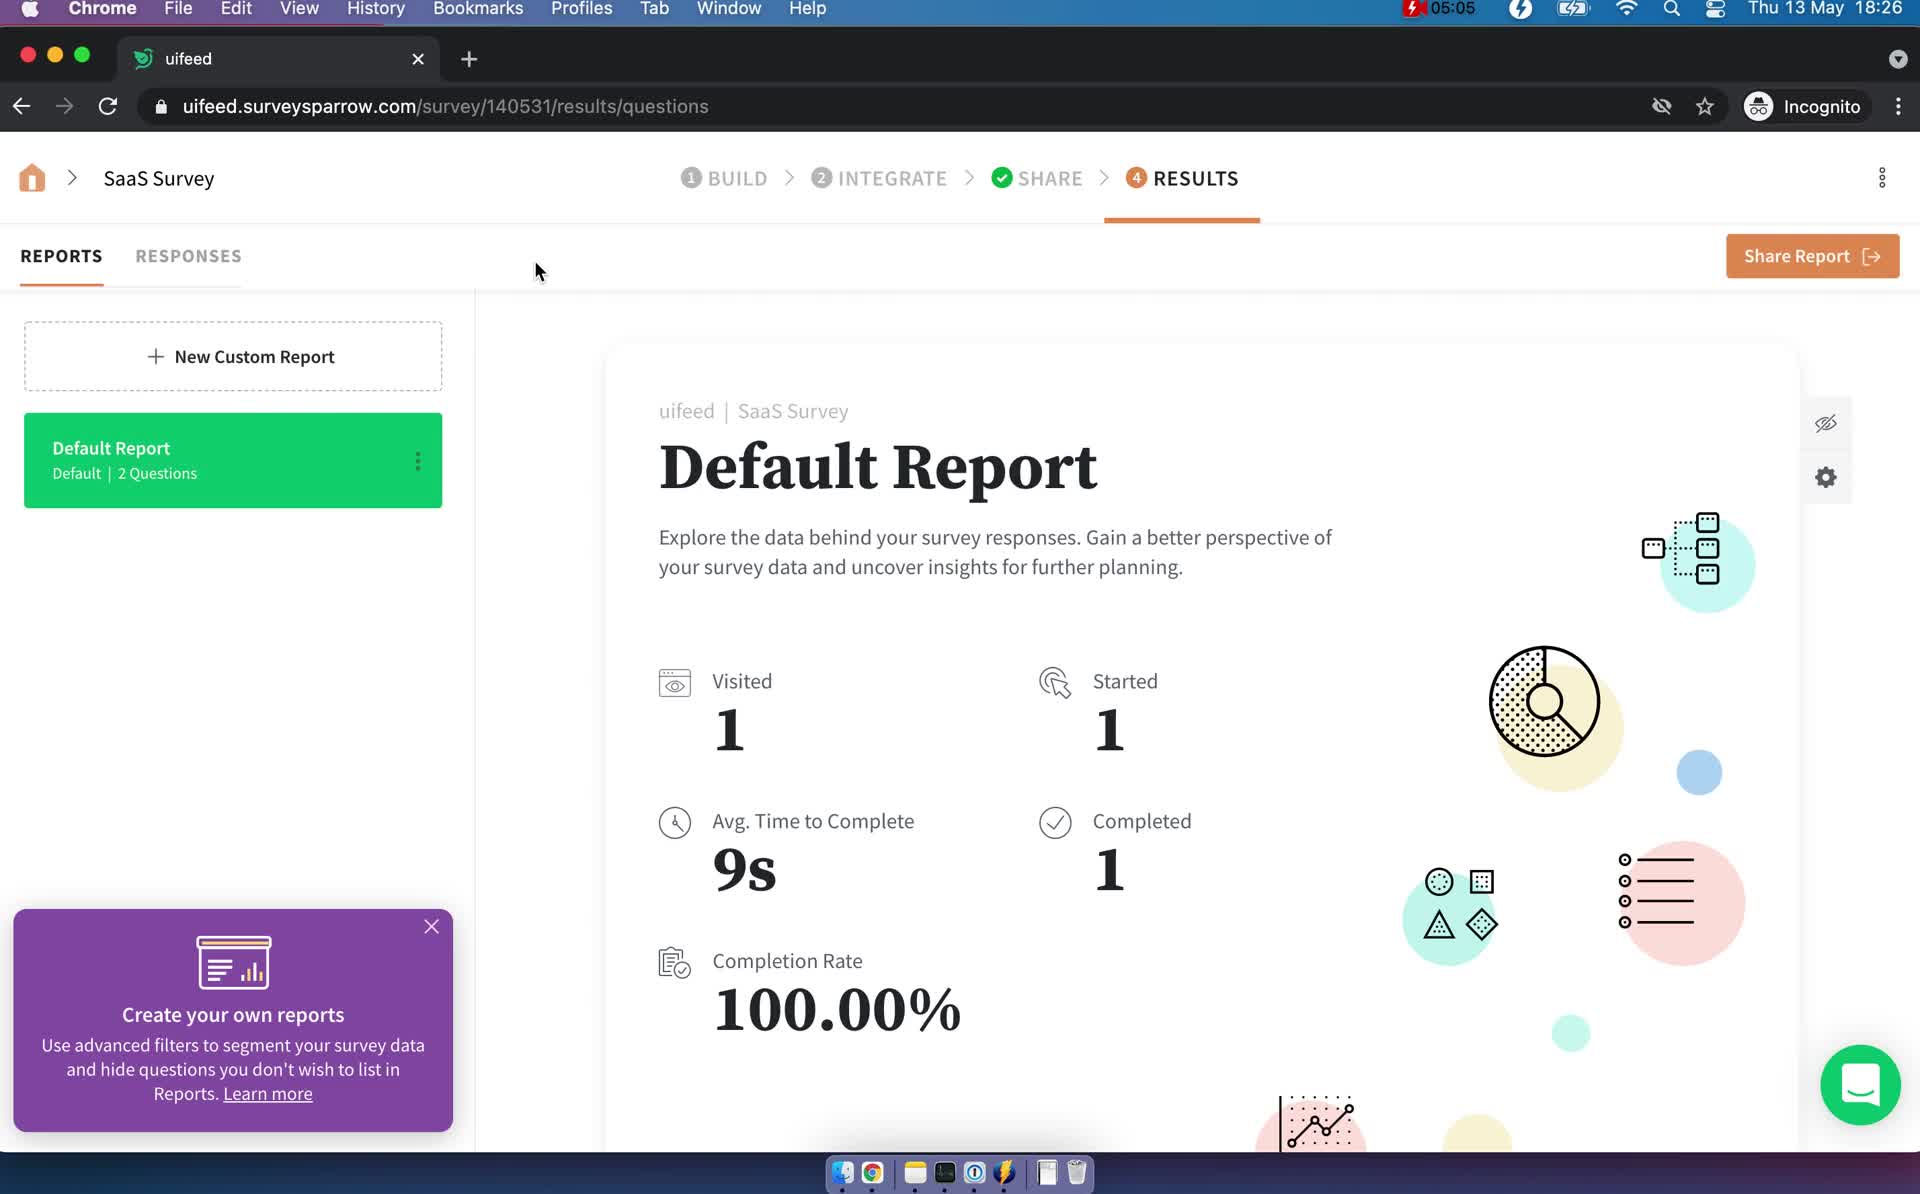
Task: Select the REPORTS tab
Action: coord(61,254)
